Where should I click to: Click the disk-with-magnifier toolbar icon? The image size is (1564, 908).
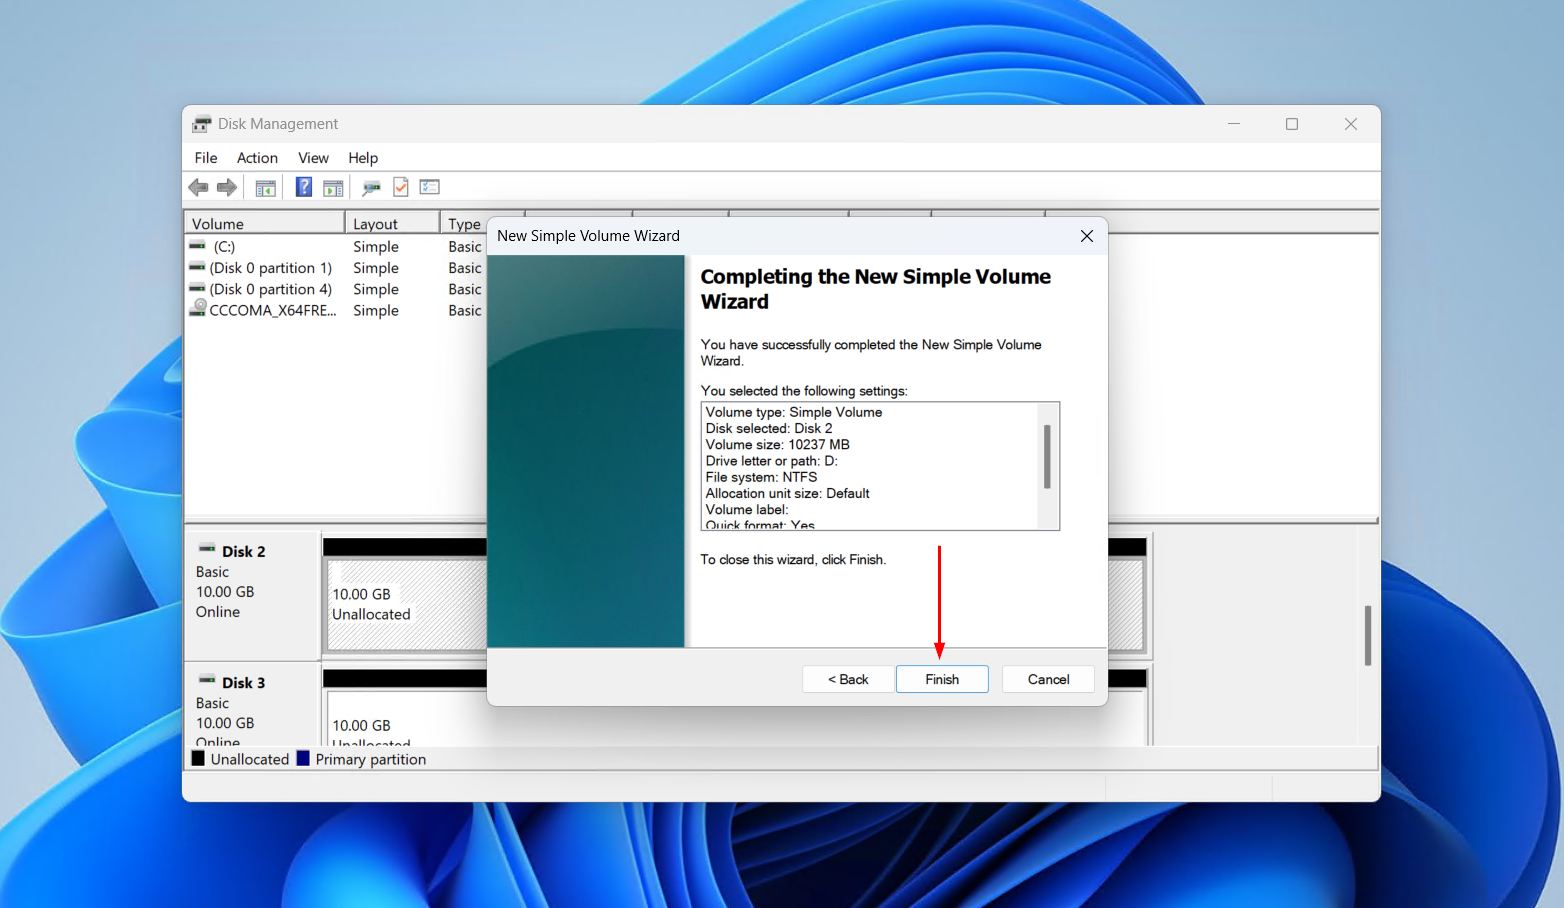[x=371, y=187]
